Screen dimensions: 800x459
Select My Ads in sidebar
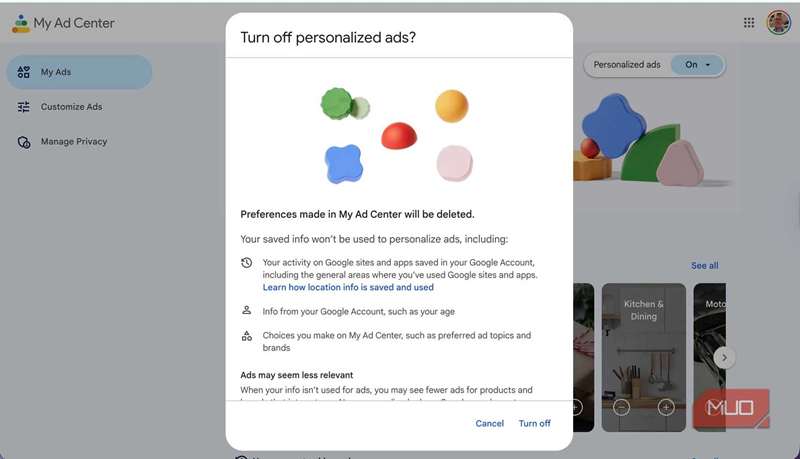tap(56, 72)
